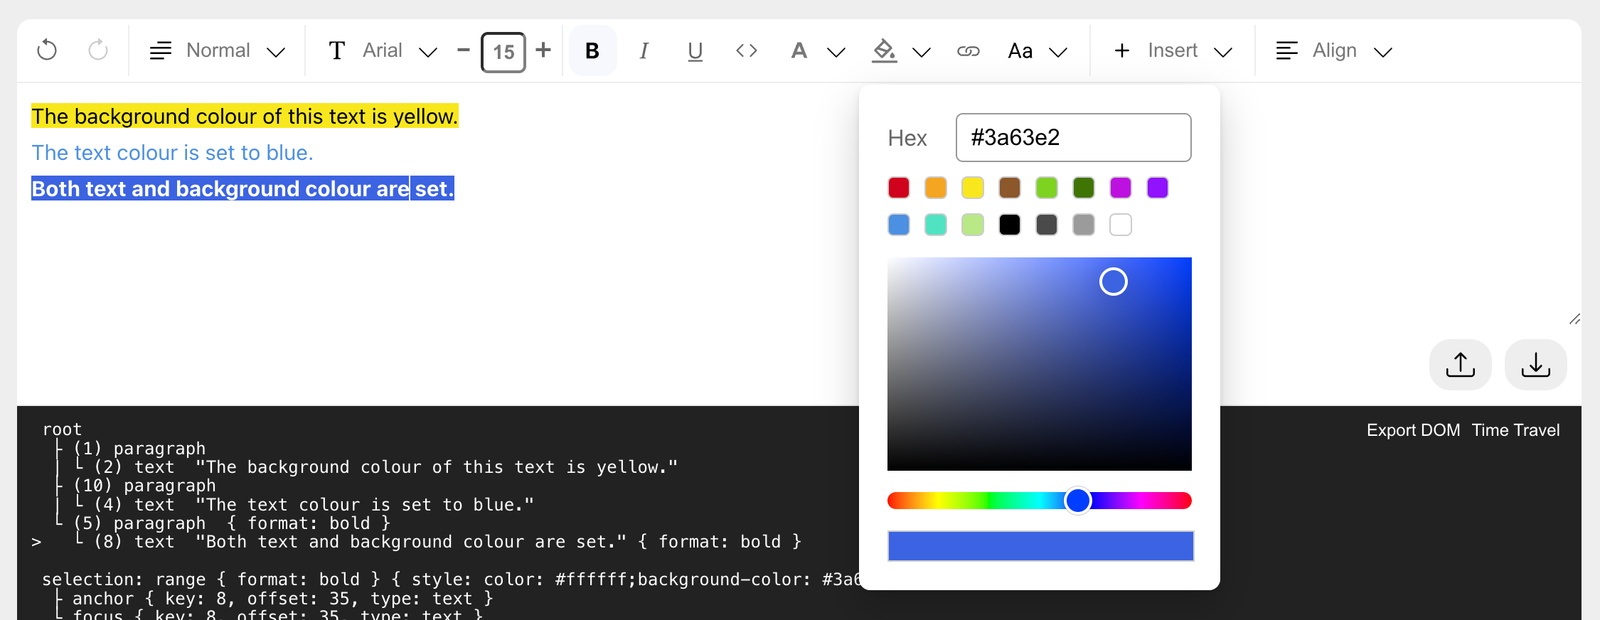1600x620 pixels.
Task: Open the Insert menu
Action: pyautogui.click(x=1172, y=51)
